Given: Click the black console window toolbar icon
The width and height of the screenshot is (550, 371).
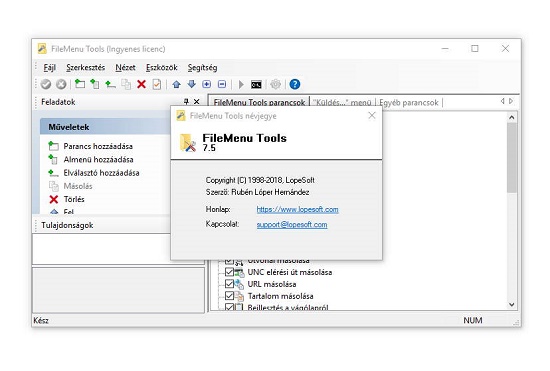Looking at the screenshot, I should tap(256, 85).
